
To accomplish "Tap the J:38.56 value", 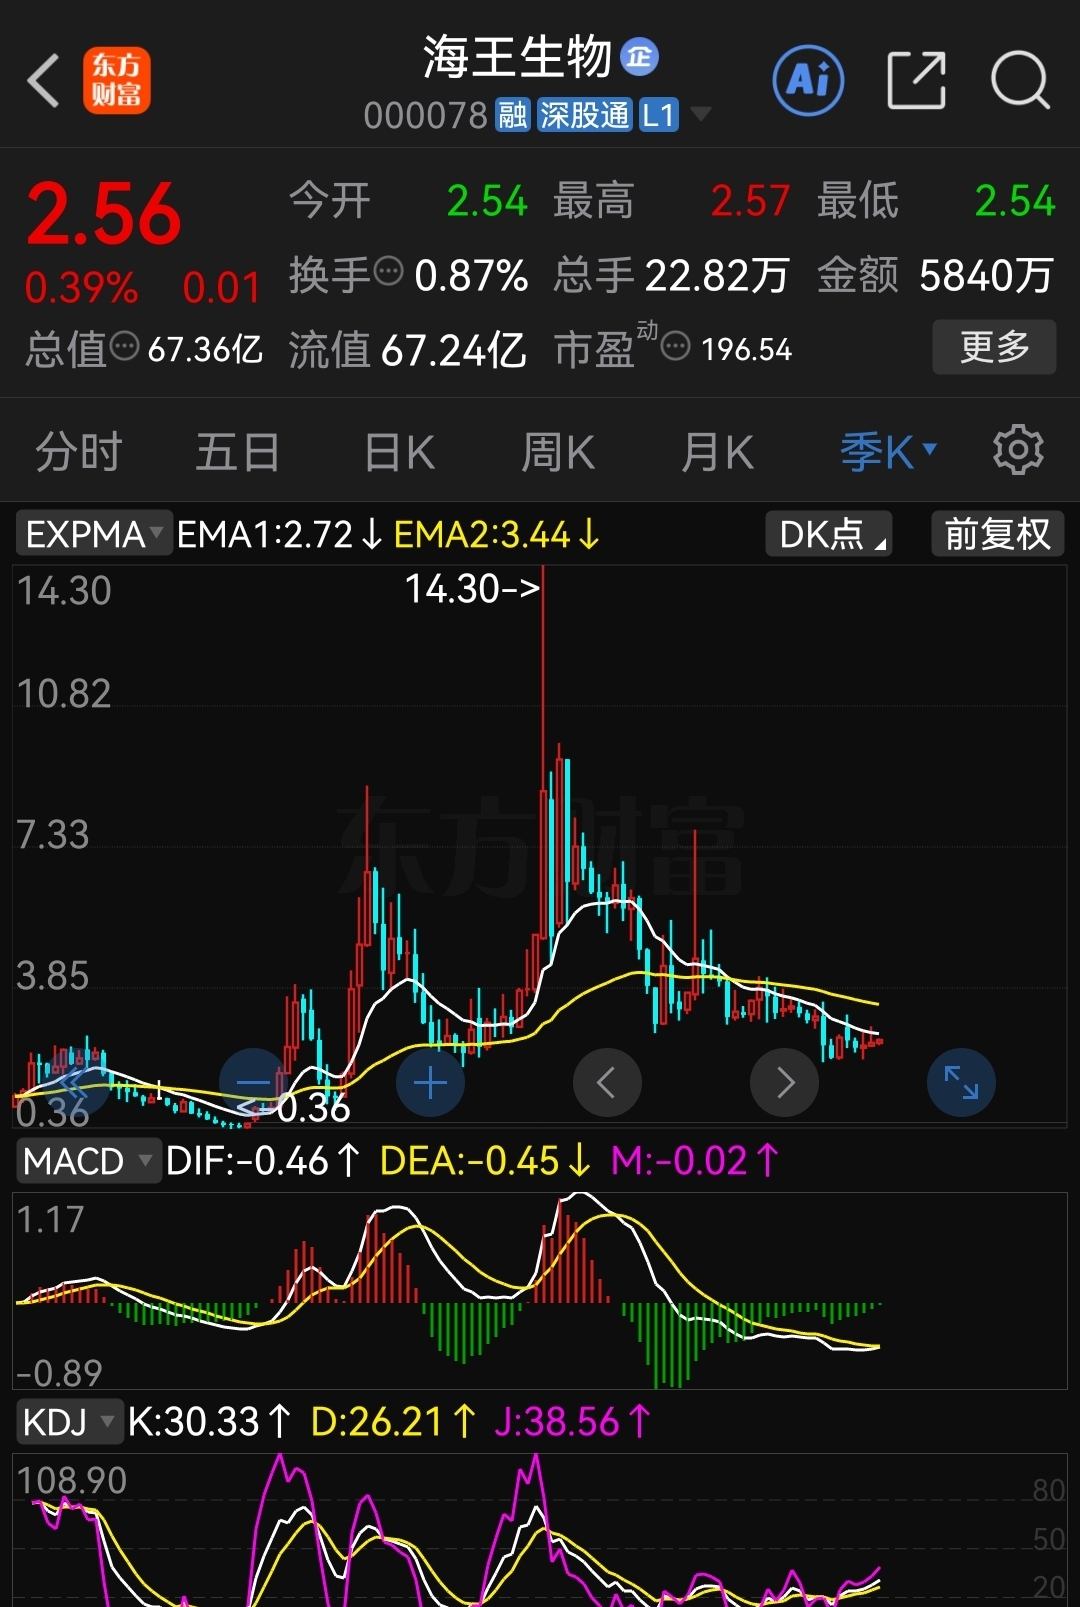I will point(574,1421).
